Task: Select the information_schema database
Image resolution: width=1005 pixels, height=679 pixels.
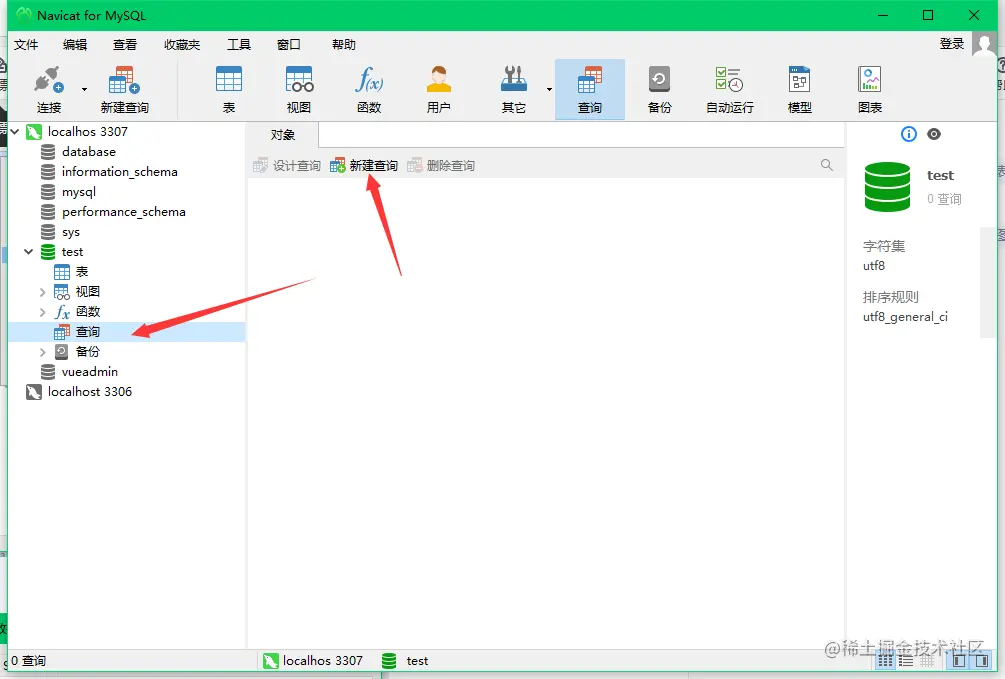Action: [119, 172]
